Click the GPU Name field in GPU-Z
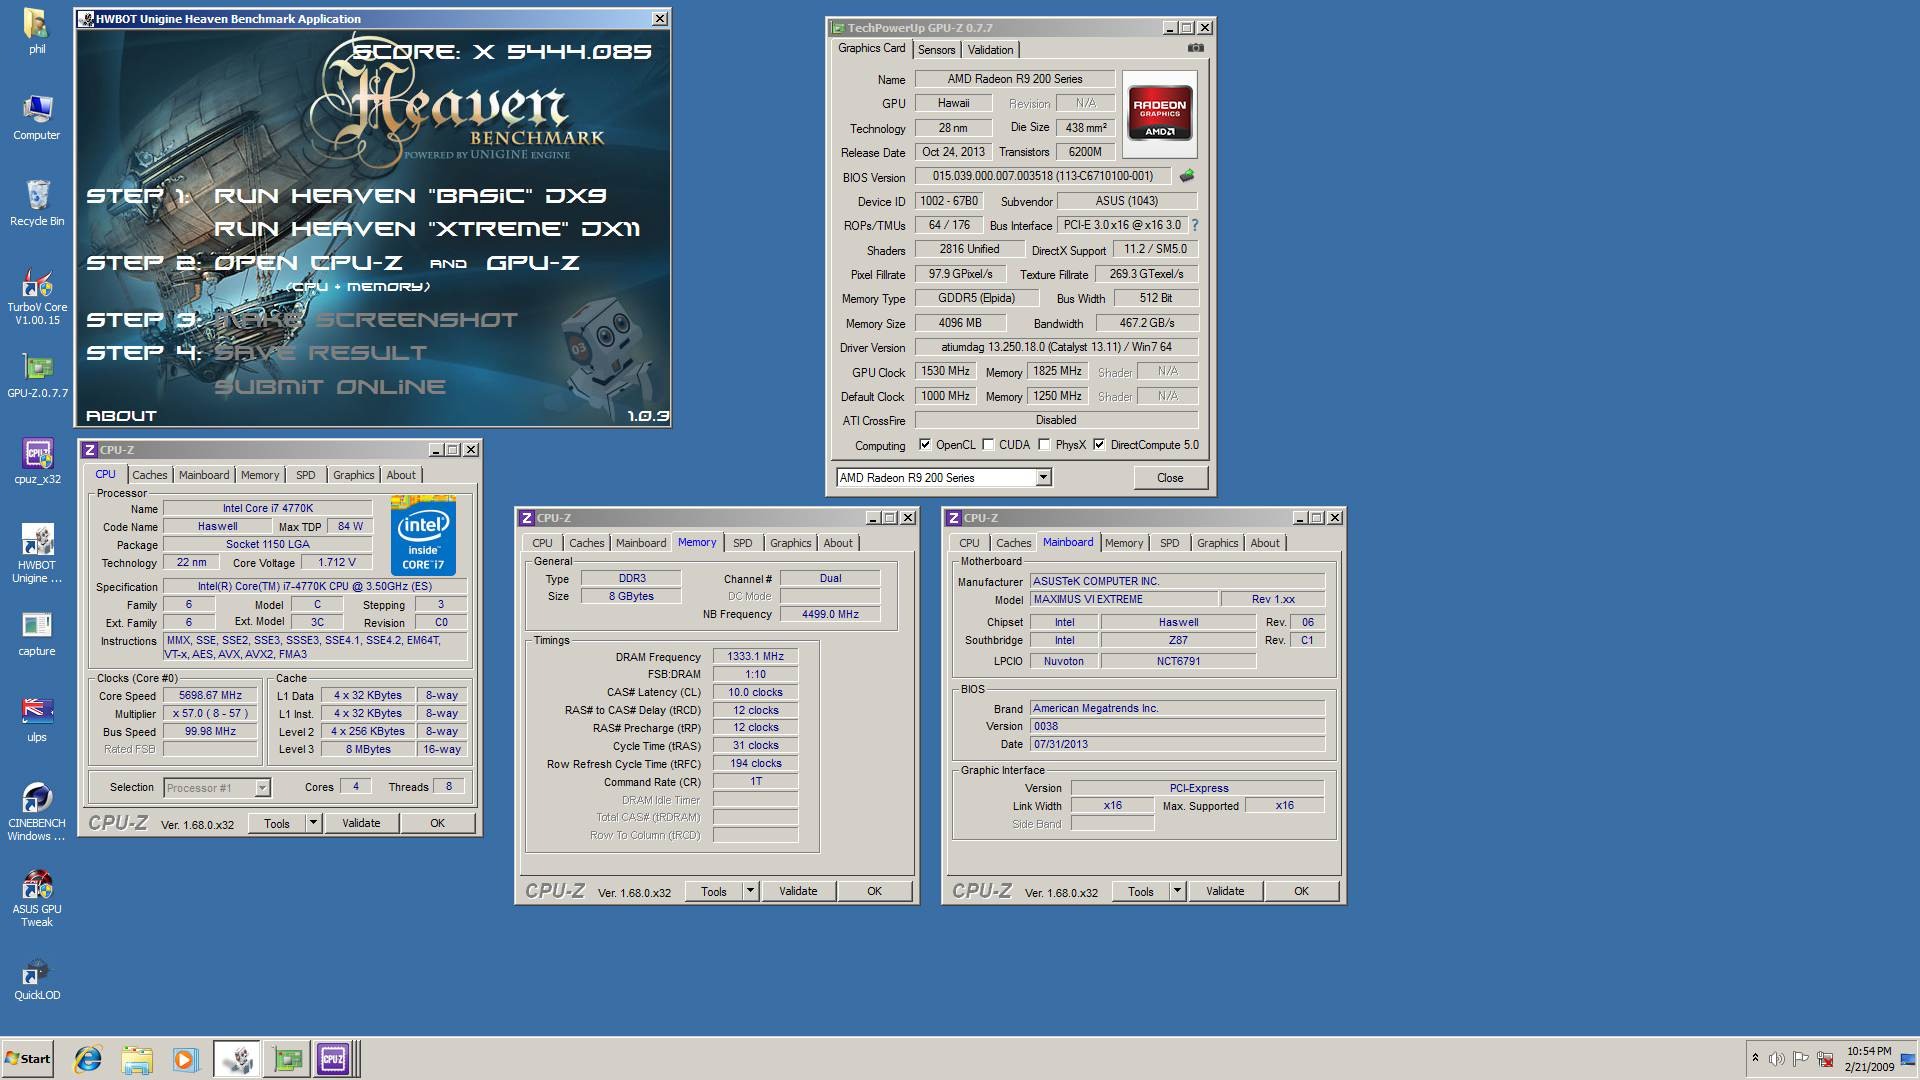This screenshot has height=1080, width=1920. (1014, 79)
